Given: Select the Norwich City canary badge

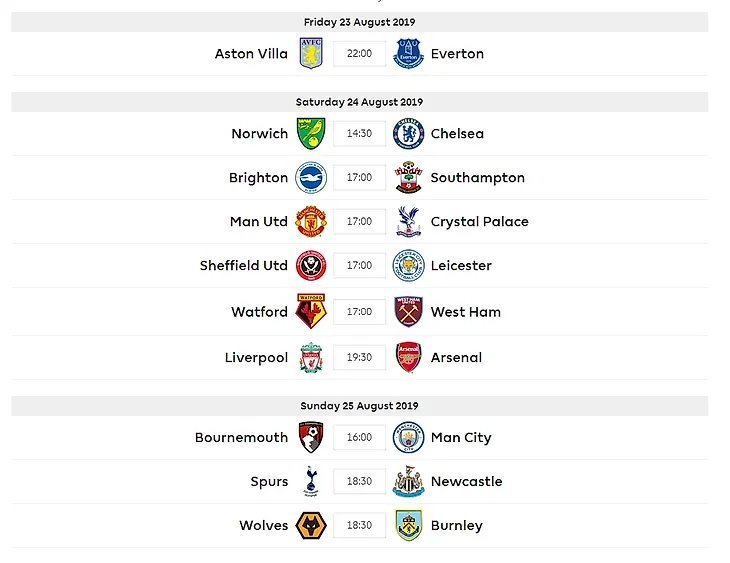Looking at the screenshot, I should [311, 134].
